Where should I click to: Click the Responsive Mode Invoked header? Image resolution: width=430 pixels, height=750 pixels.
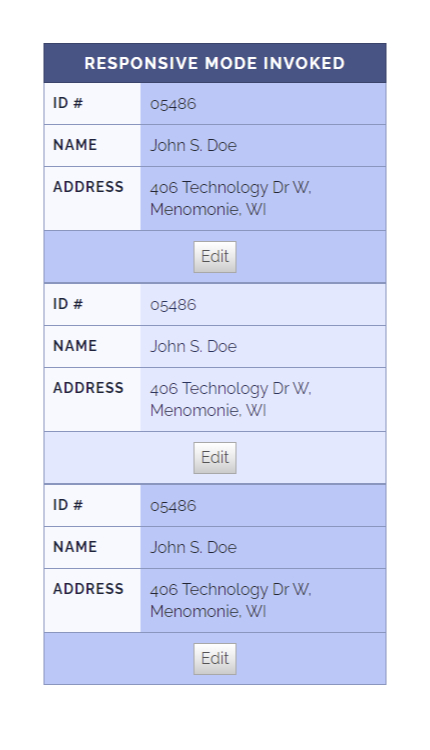click(215, 63)
